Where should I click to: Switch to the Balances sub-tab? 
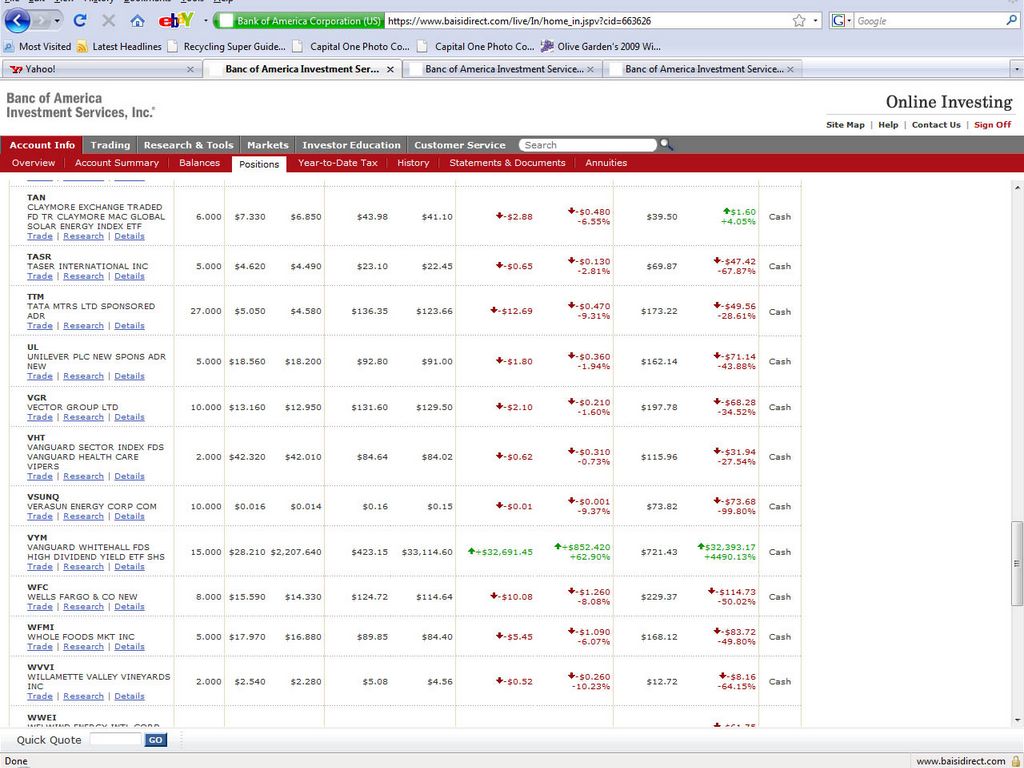[199, 163]
